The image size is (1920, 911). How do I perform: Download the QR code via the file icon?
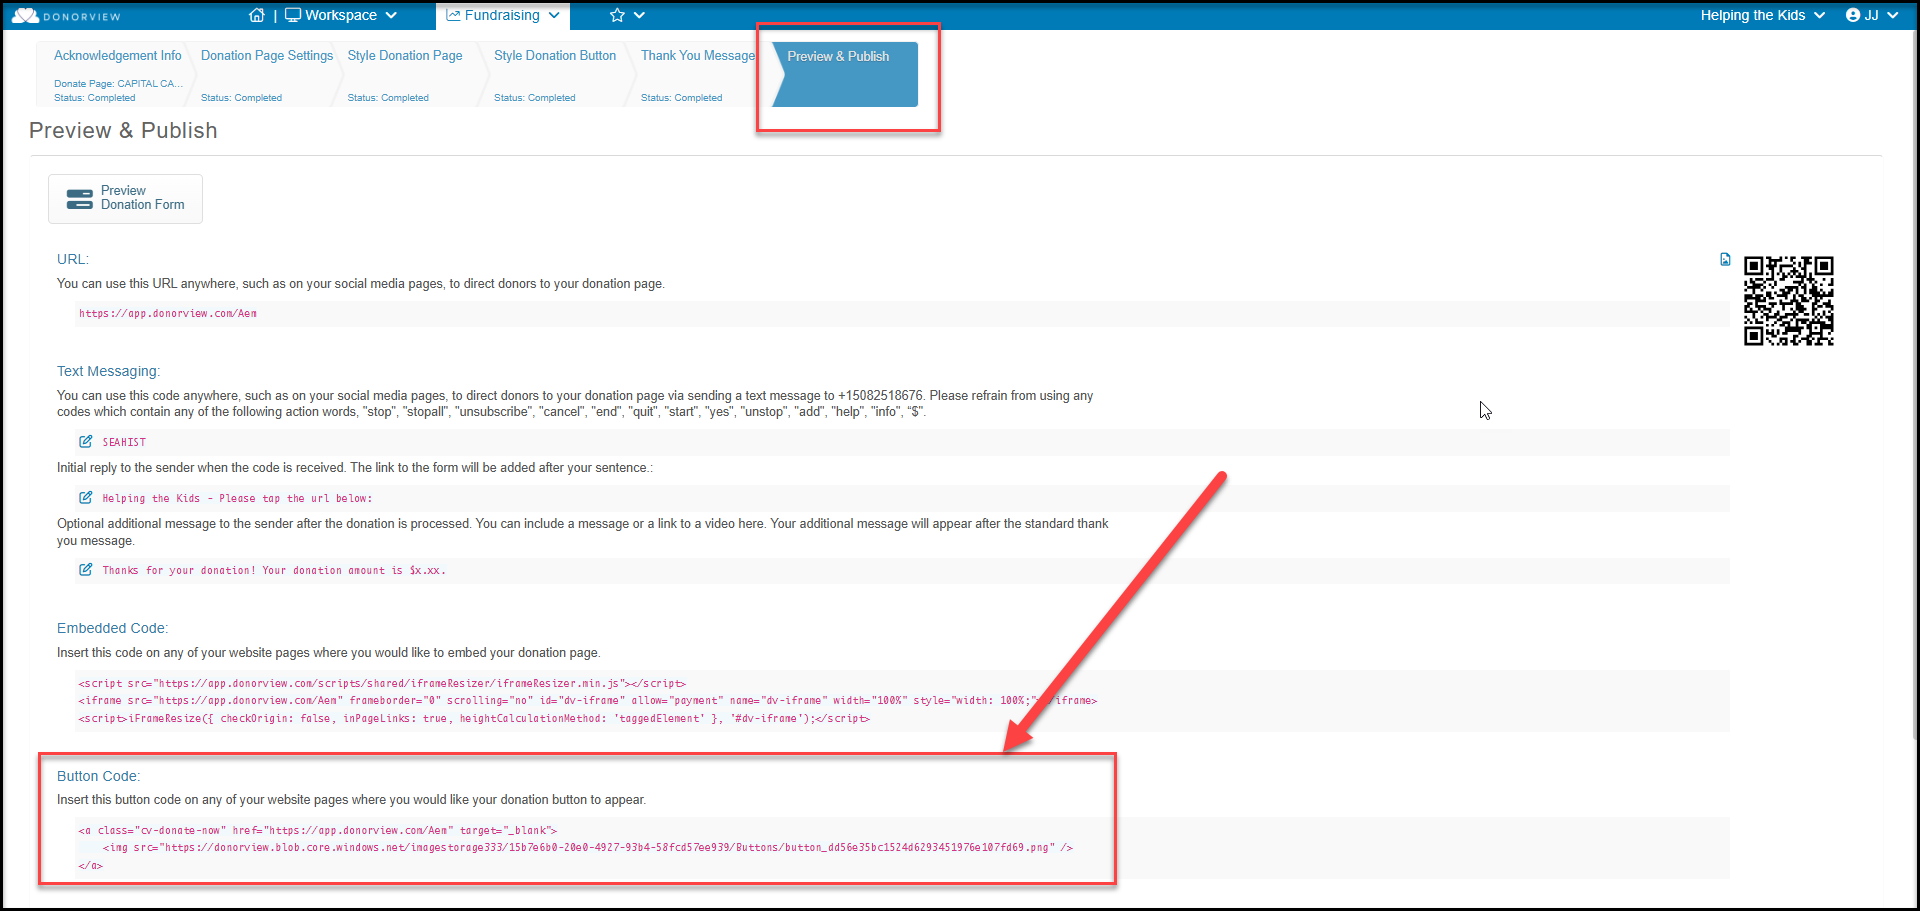point(1725,259)
